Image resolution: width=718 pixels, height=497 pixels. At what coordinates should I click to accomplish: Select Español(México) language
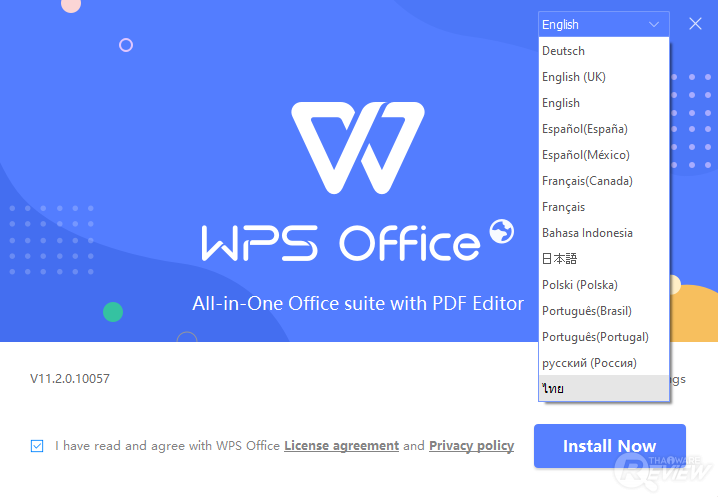point(604,155)
